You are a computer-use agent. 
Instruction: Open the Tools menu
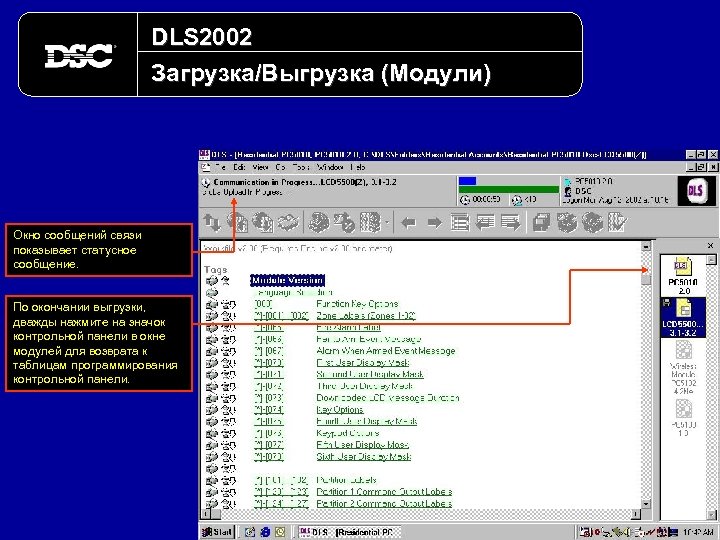pos(301,167)
